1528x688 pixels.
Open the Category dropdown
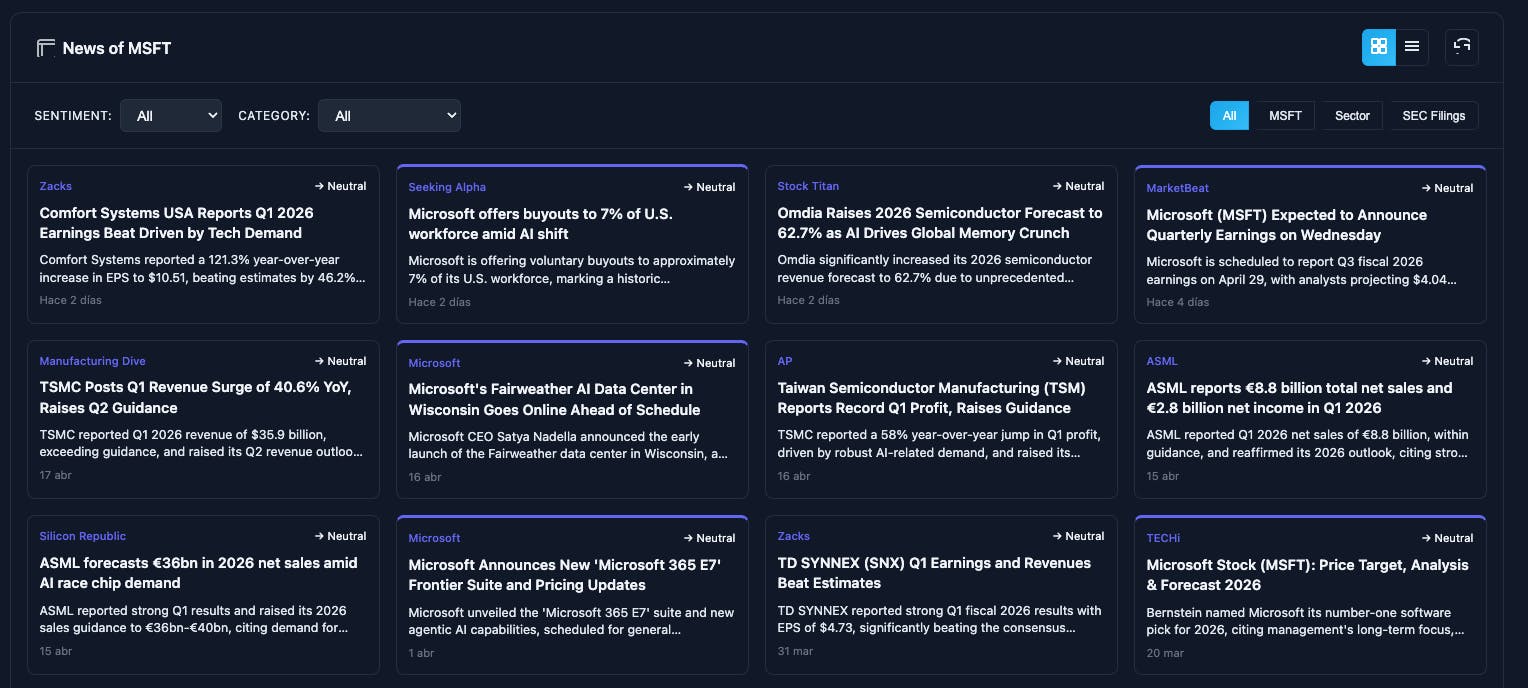[389, 115]
